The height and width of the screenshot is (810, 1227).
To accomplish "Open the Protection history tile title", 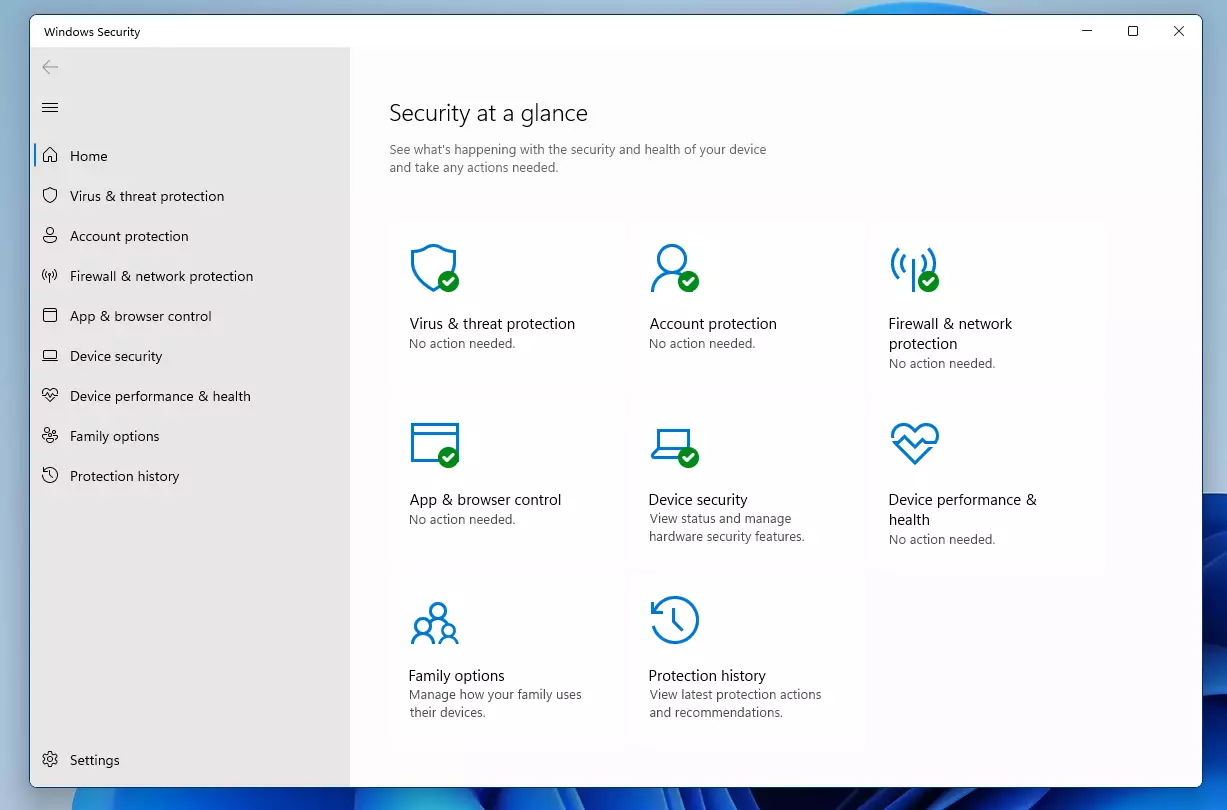I will [x=707, y=676].
